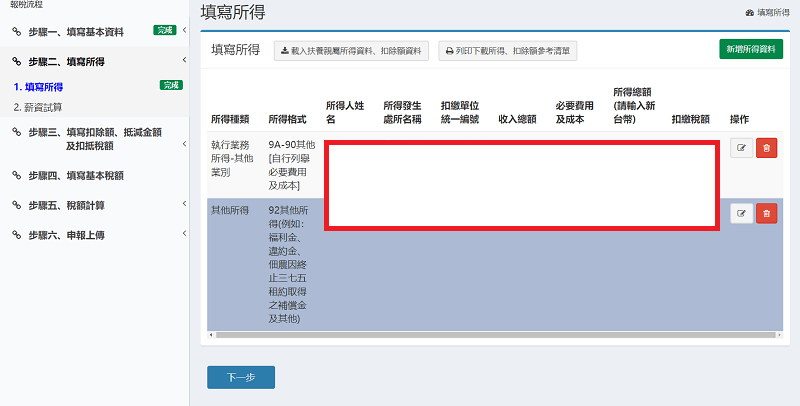800x406 pixels.
Task: Click the 填寫所得 breadcrumb at top right
Action: point(767,13)
